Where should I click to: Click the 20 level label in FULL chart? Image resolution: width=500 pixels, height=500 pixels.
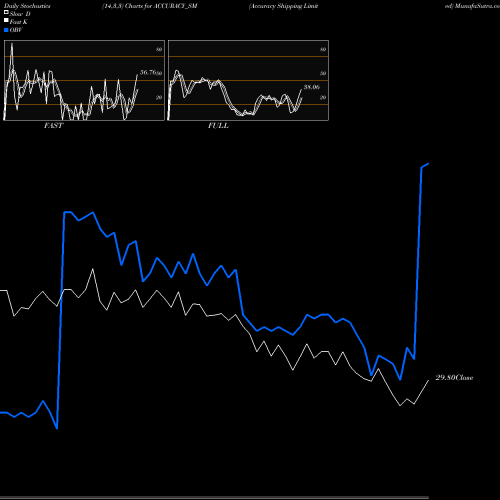coord(323,97)
